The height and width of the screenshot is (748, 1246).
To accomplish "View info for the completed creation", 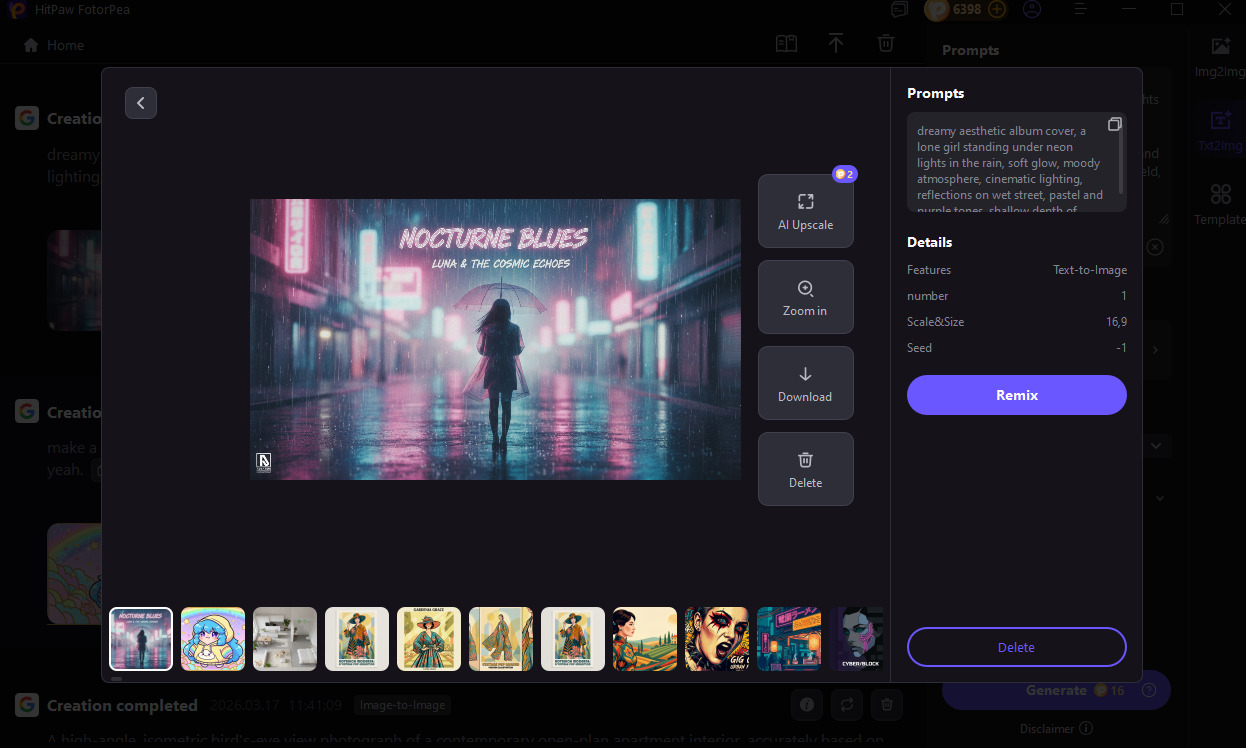I will [x=806, y=705].
